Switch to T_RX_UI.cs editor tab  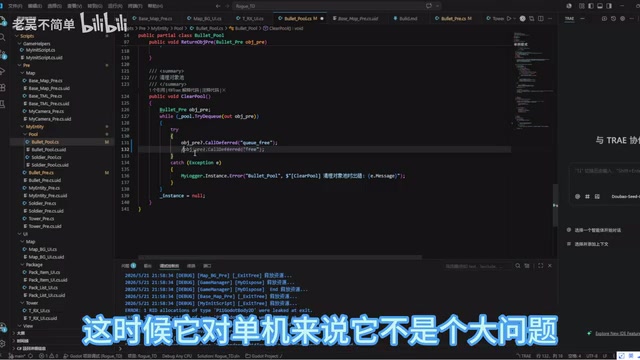(252, 18)
